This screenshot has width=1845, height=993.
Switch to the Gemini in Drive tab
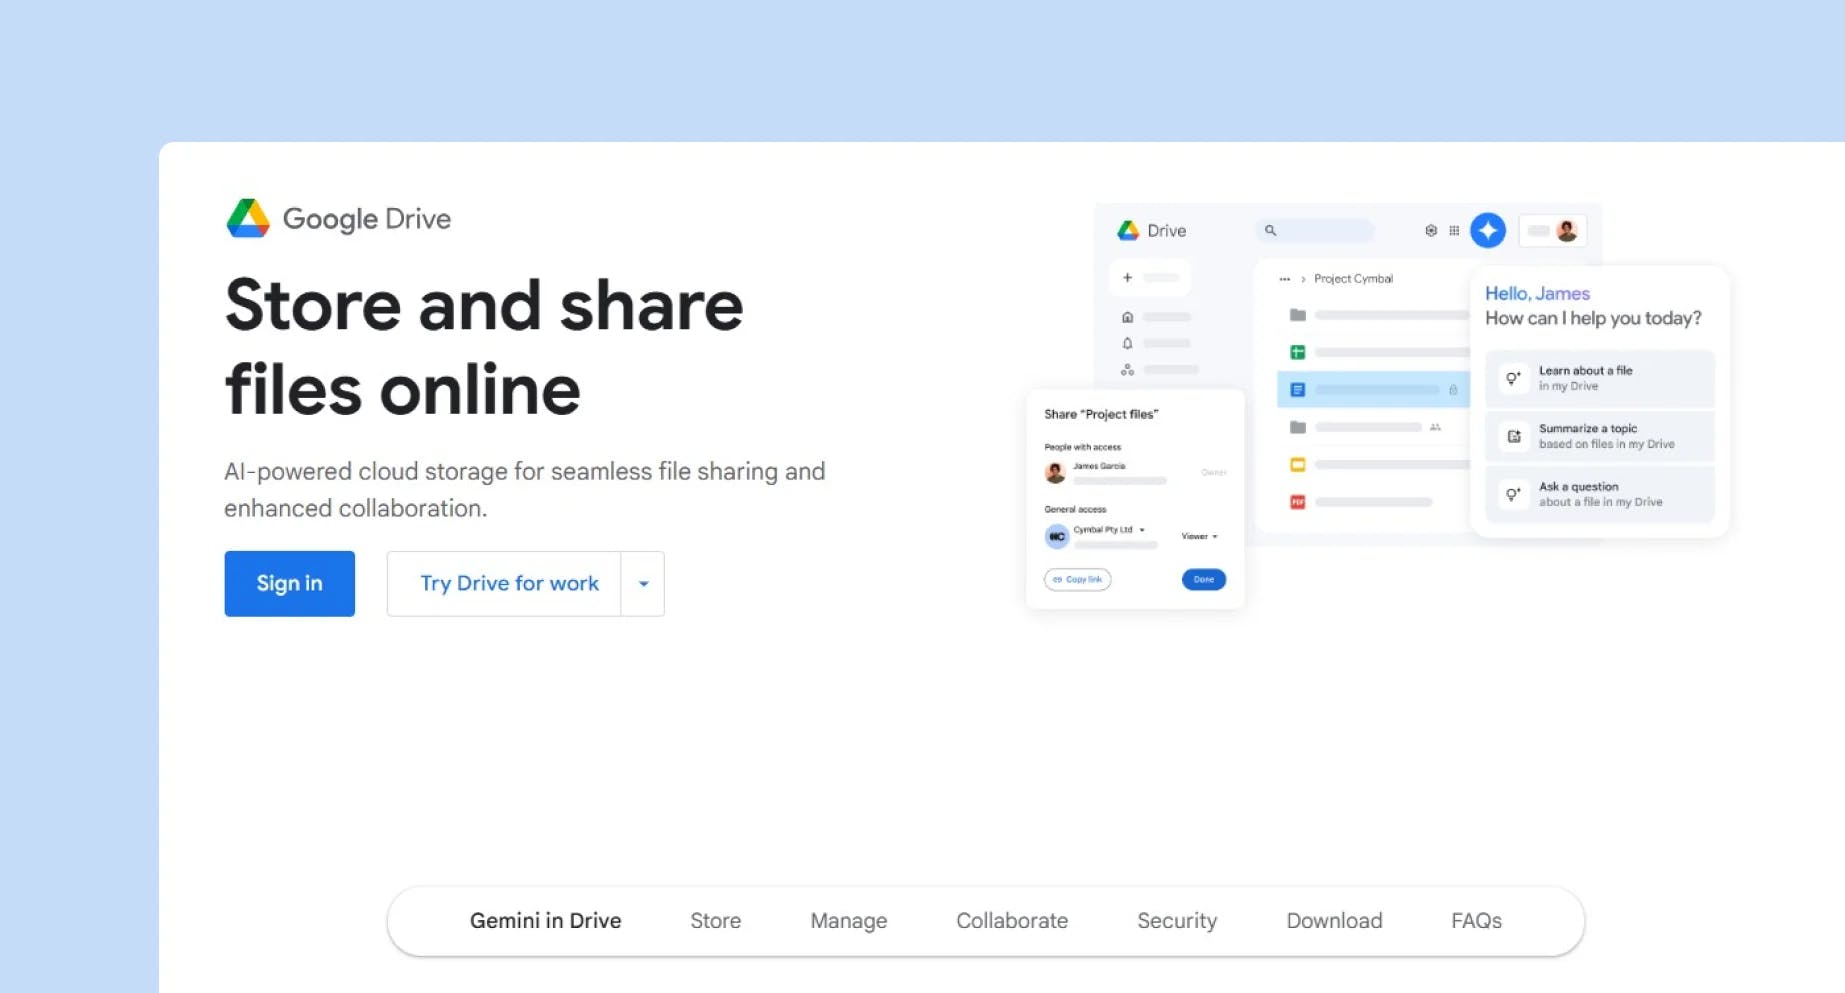(x=546, y=921)
